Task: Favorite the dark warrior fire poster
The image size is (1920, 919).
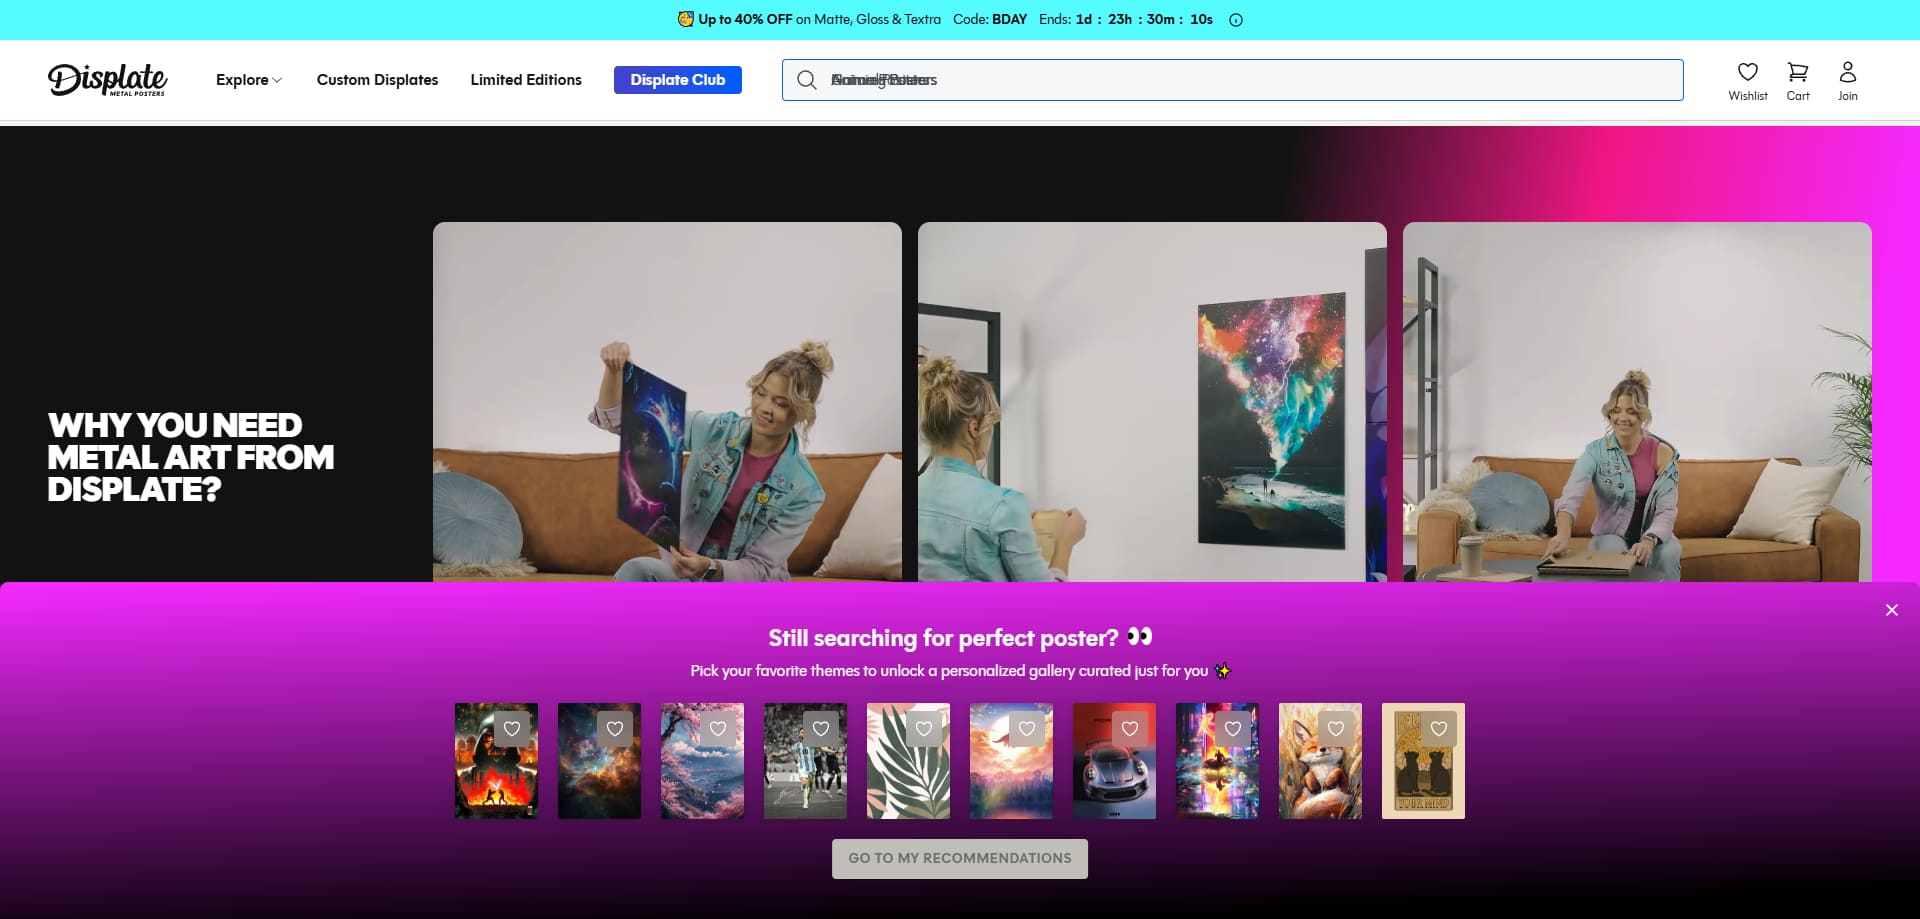Action: pyautogui.click(x=512, y=729)
